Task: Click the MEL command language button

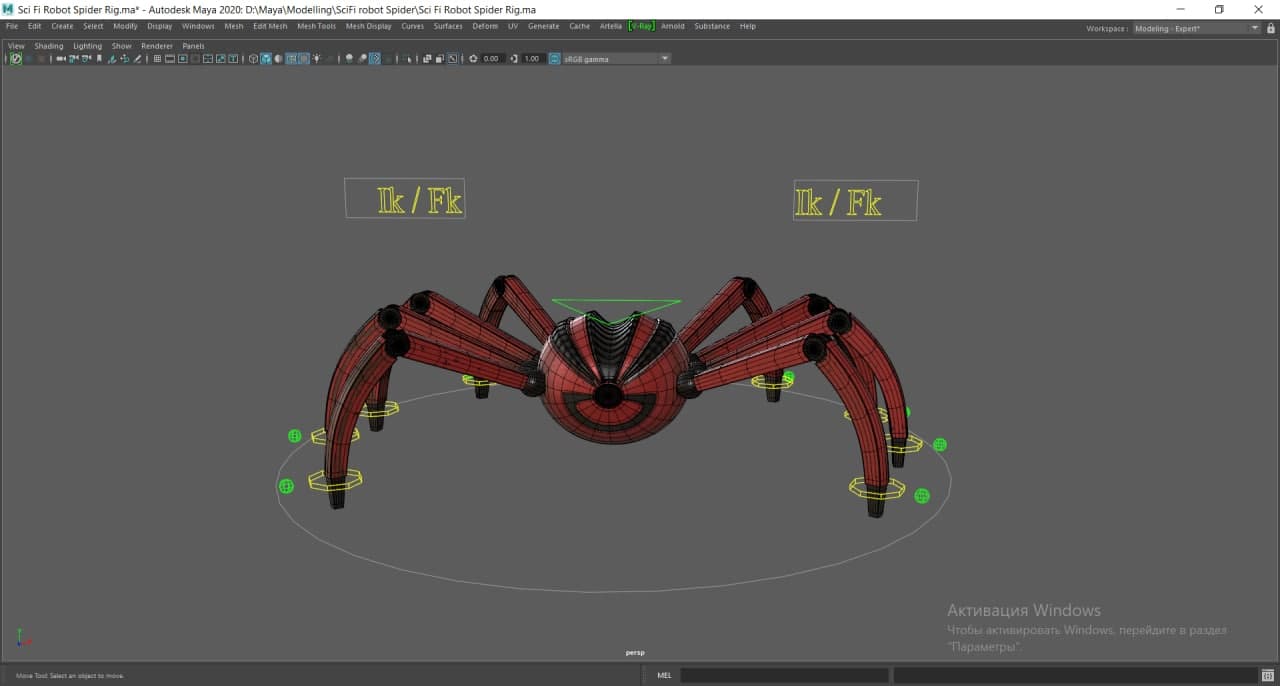Action: coord(664,675)
